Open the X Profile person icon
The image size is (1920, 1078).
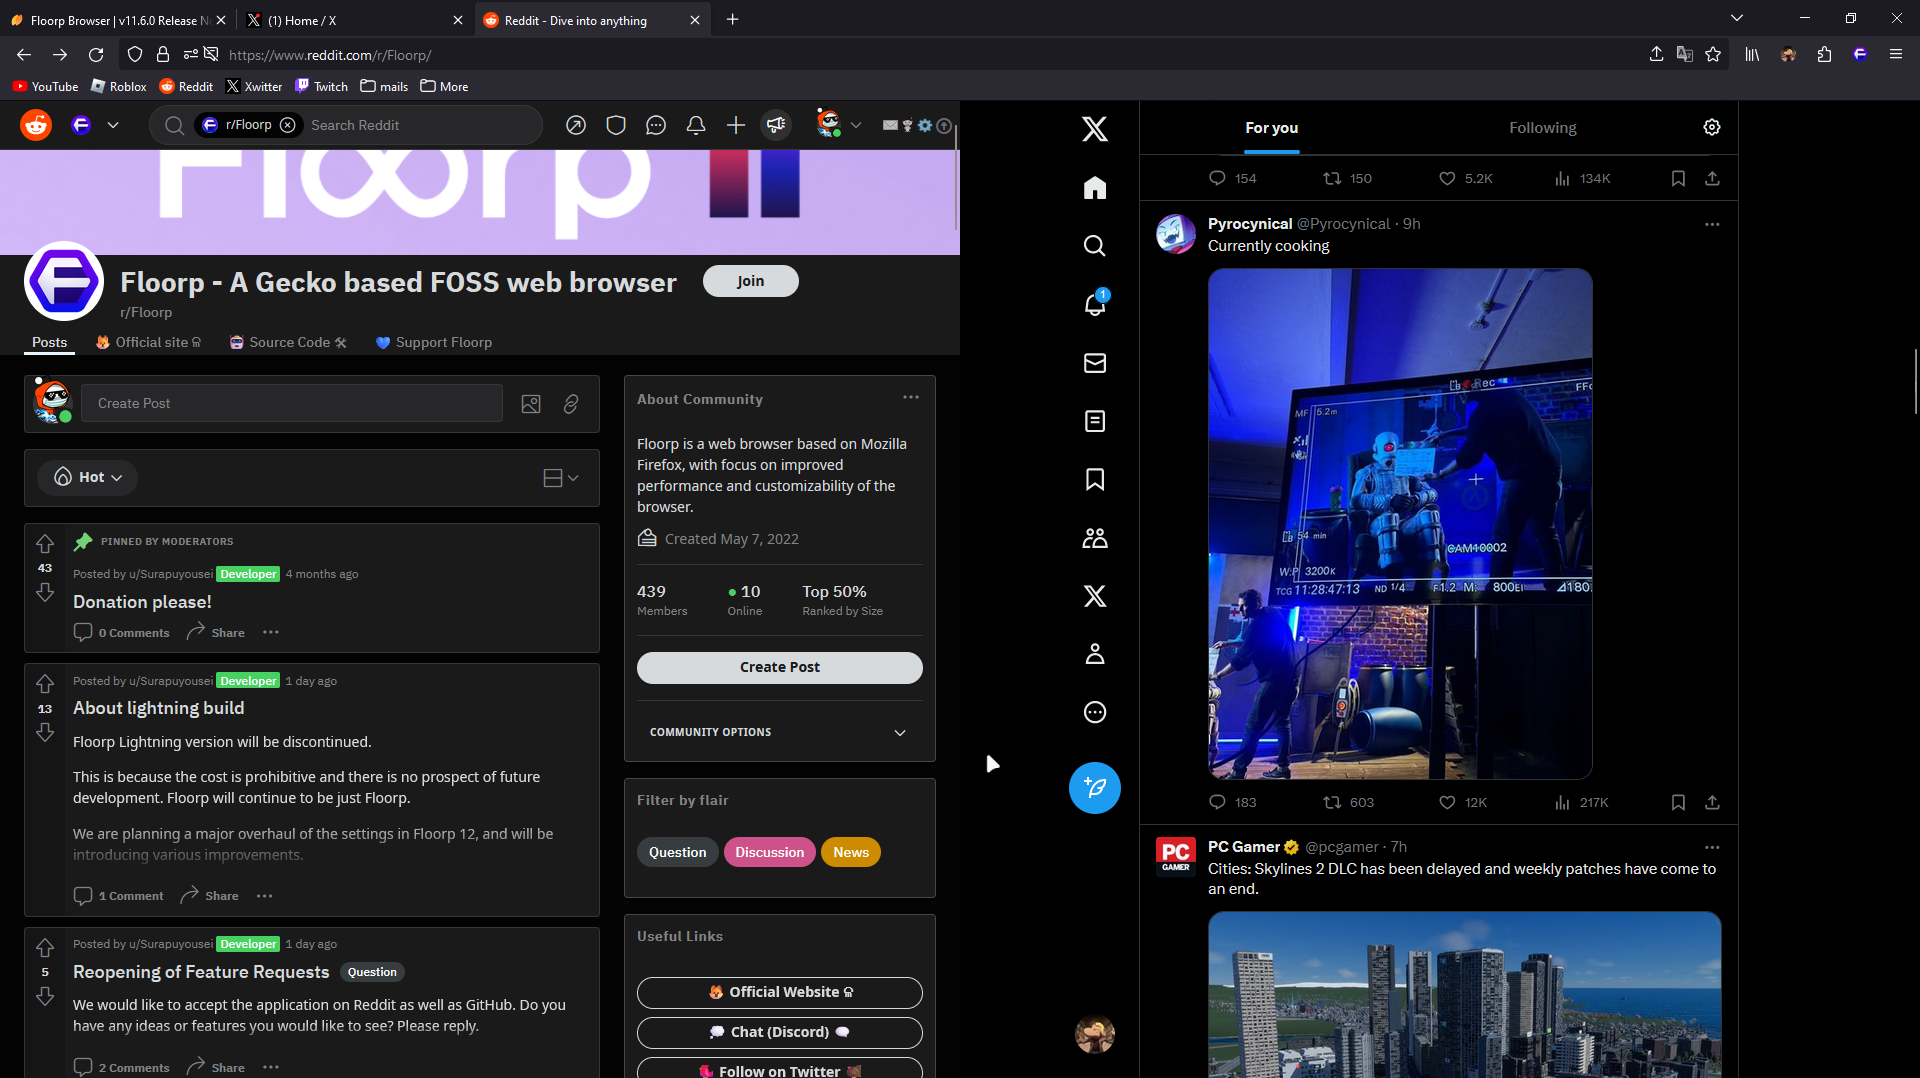(x=1095, y=654)
